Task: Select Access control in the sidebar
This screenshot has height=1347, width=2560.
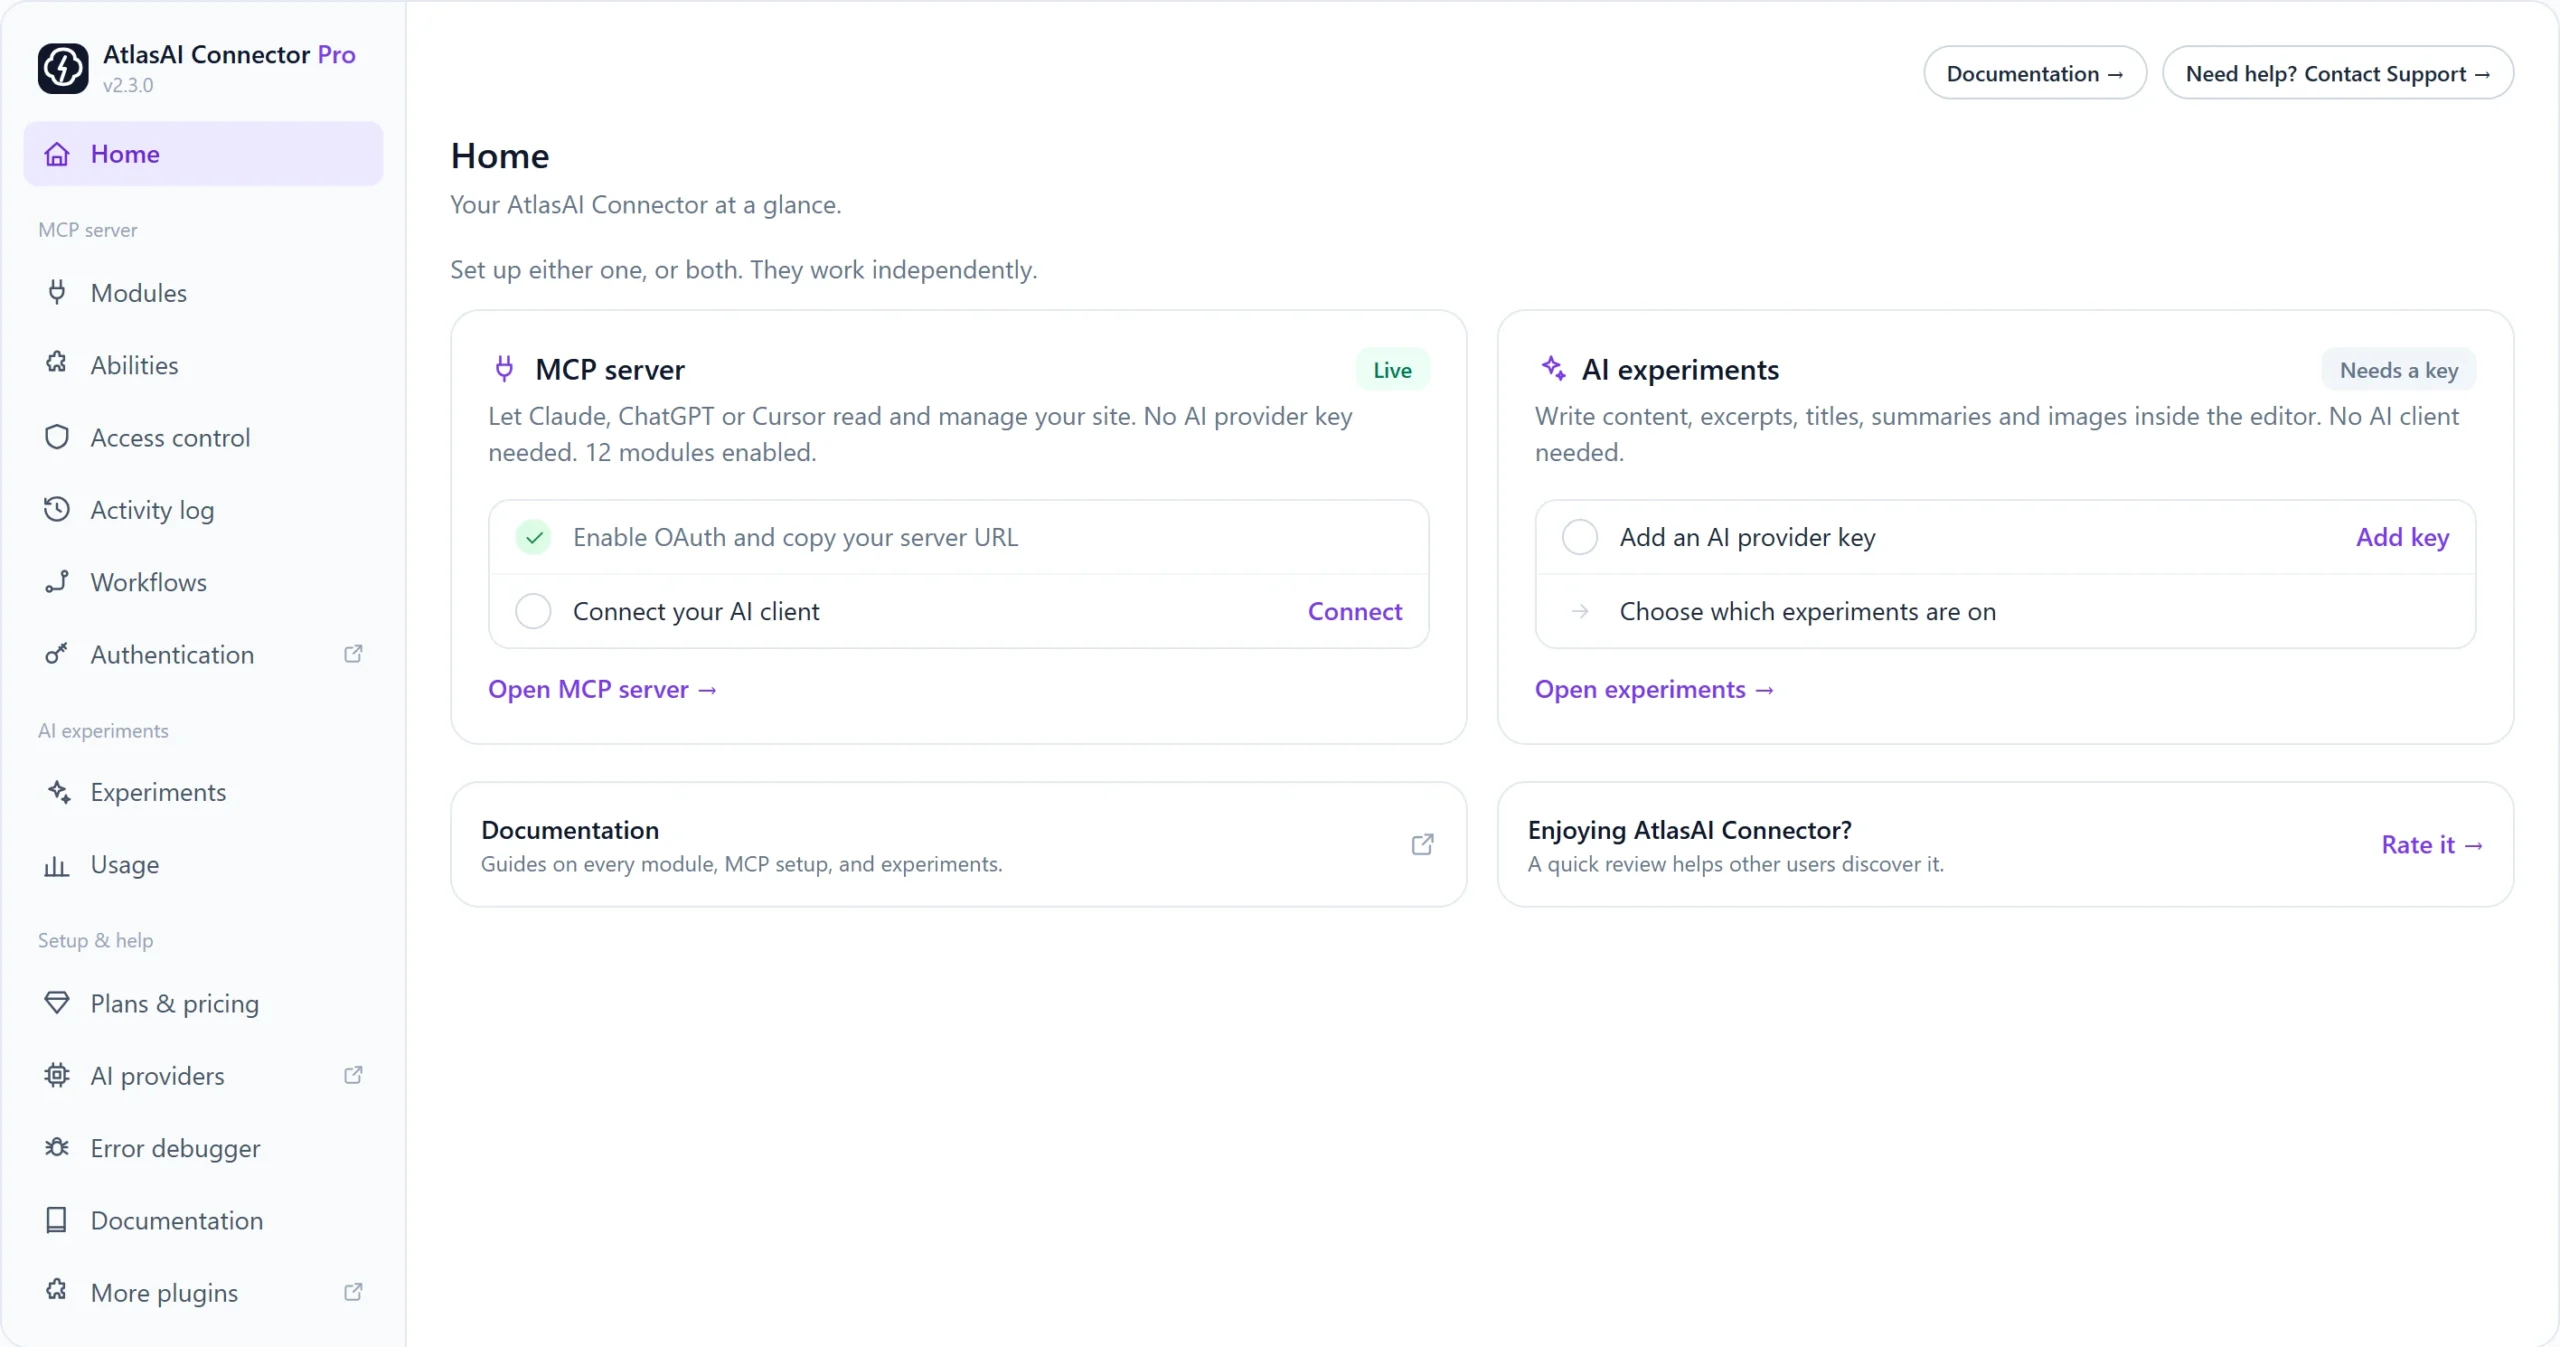Action: (203, 437)
